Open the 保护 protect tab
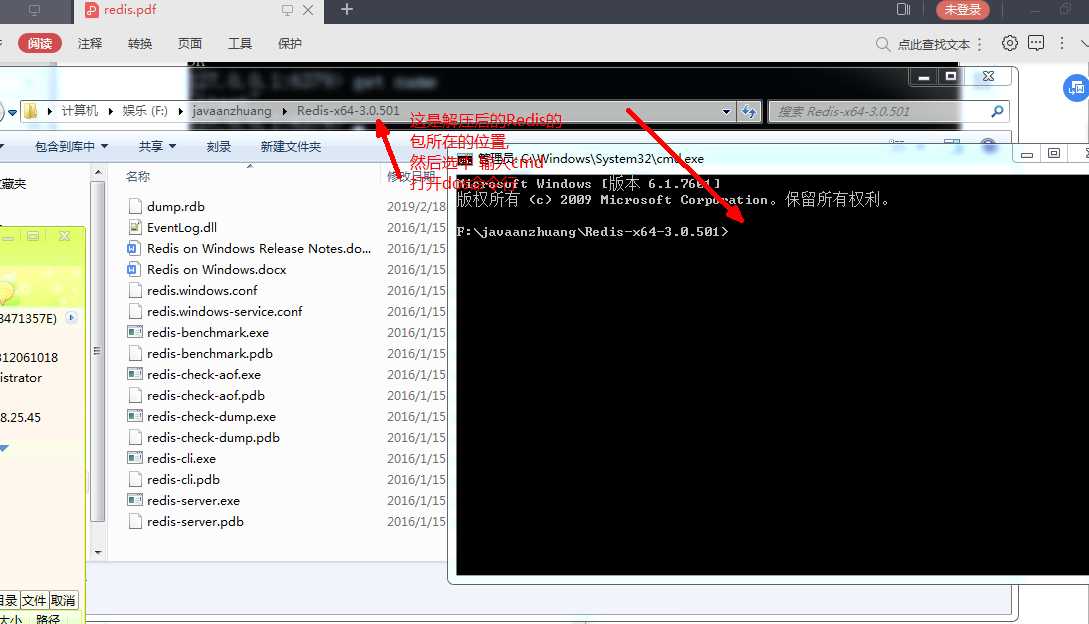This screenshot has height=624, width=1089. (x=290, y=43)
